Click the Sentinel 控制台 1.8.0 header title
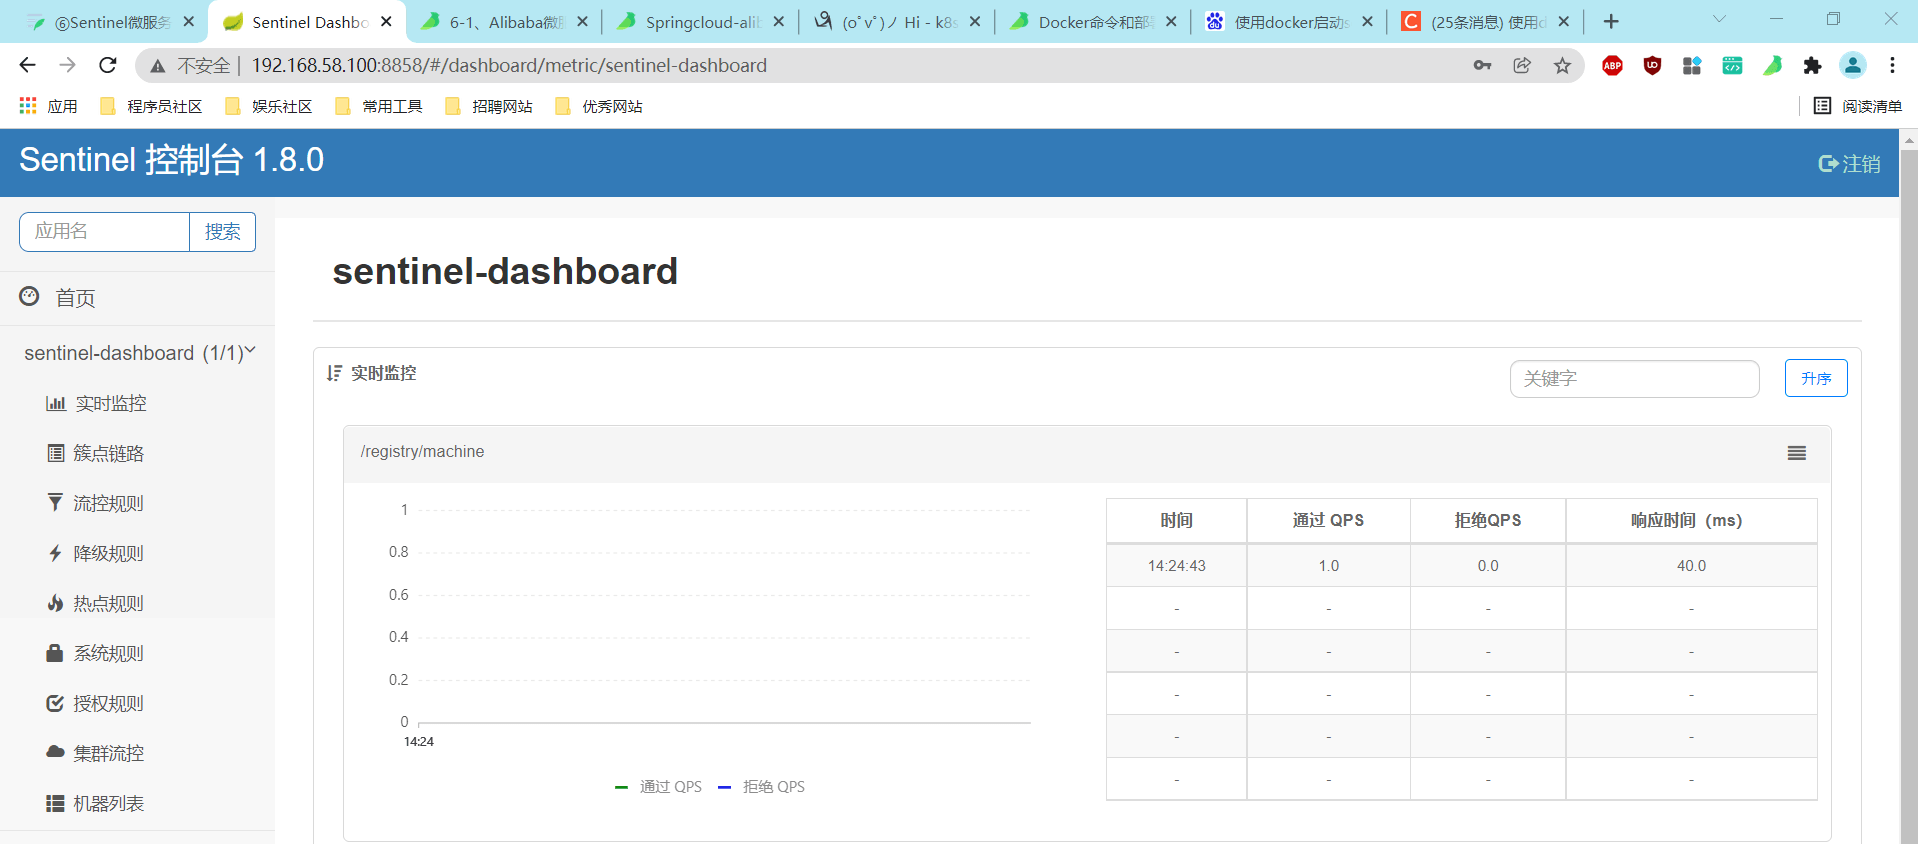The height and width of the screenshot is (844, 1918). 171,160
